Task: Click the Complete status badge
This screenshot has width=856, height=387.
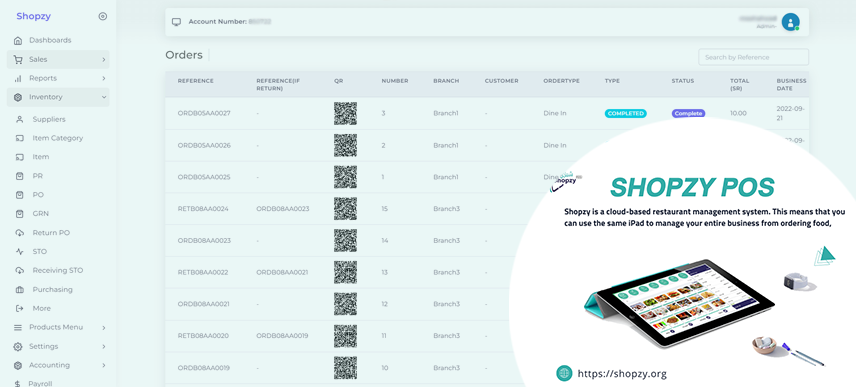Action: click(x=688, y=114)
